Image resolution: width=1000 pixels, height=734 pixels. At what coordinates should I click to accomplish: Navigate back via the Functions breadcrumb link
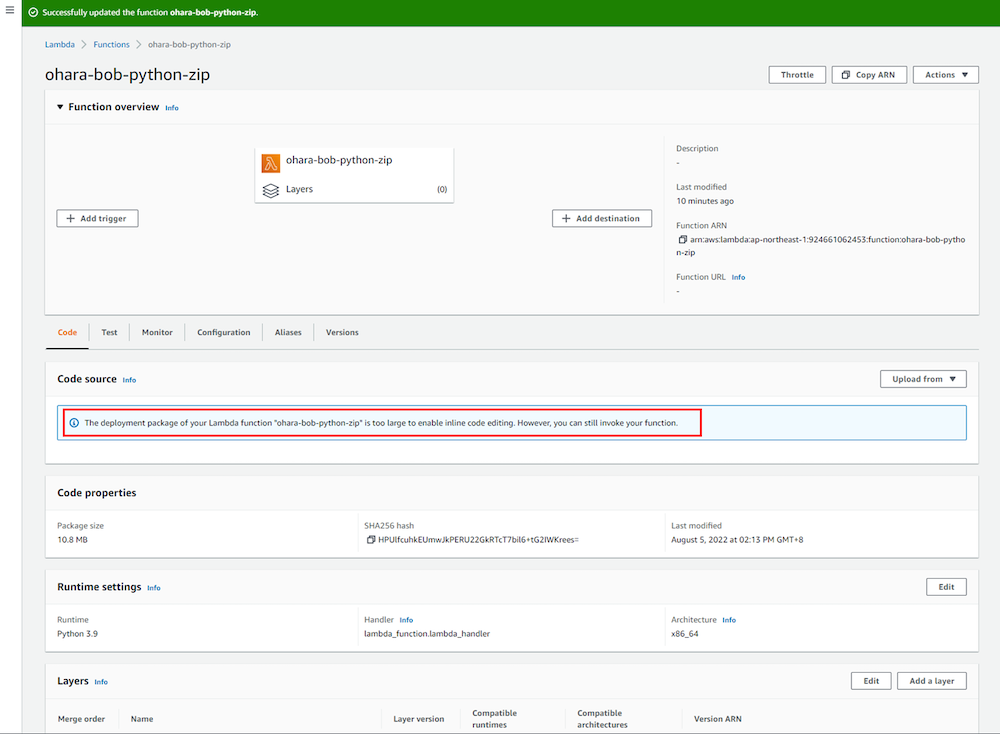click(111, 44)
